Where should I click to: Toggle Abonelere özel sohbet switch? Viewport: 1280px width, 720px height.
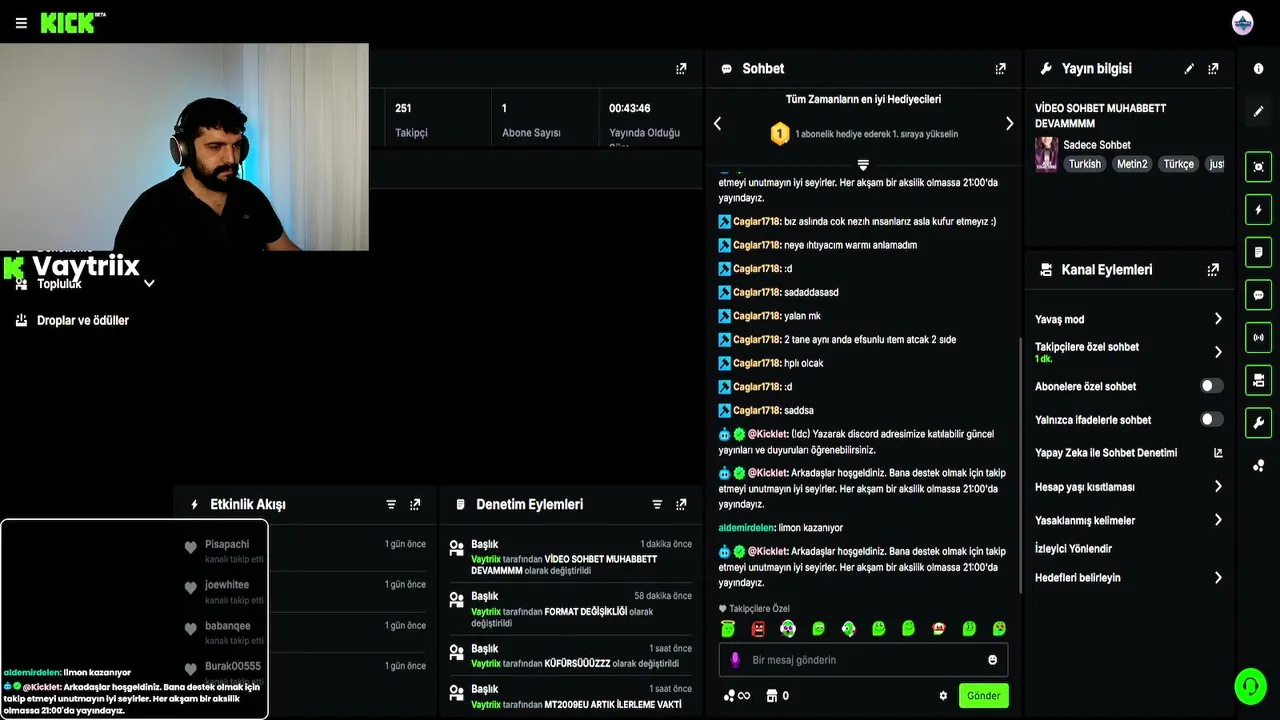point(1211,386)
